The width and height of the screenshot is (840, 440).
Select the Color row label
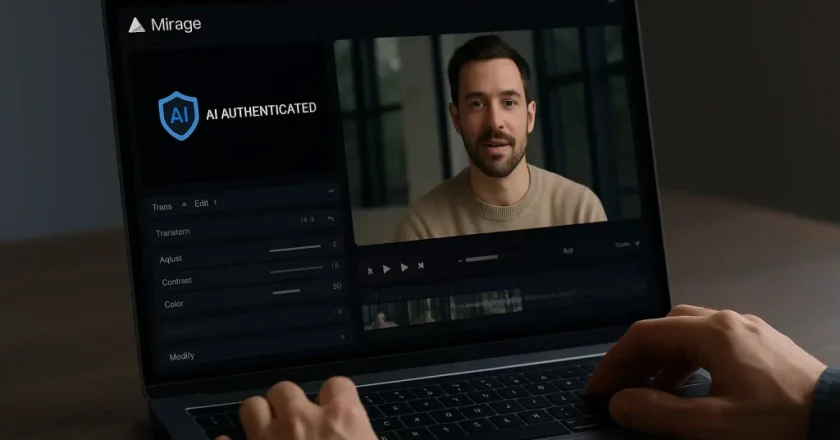tap(174, 304)
